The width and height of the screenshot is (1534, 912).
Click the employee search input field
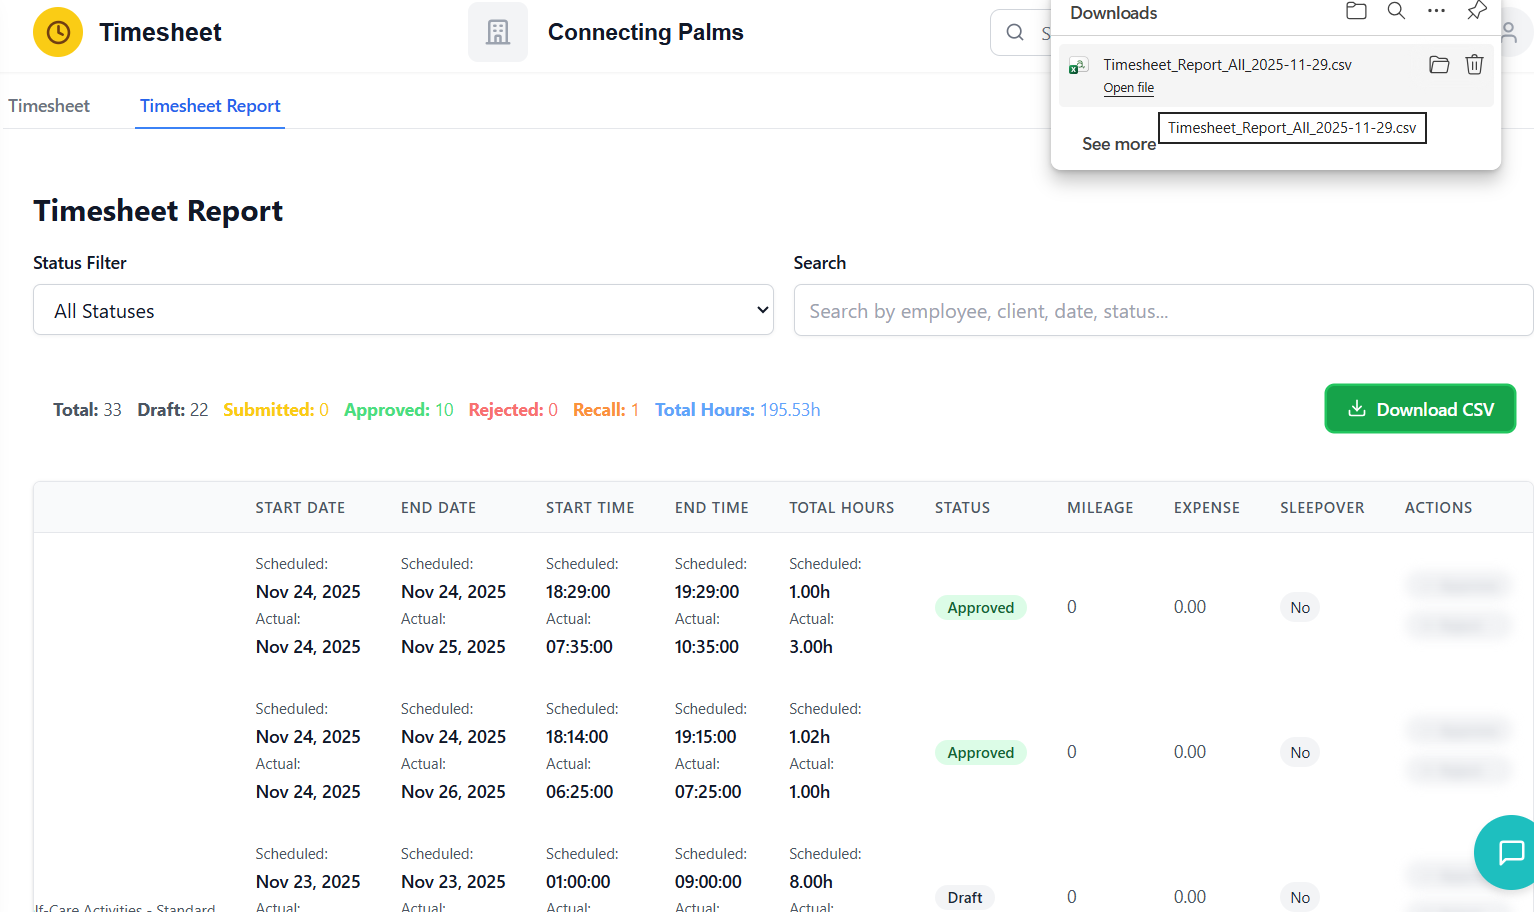point(1162,311)
